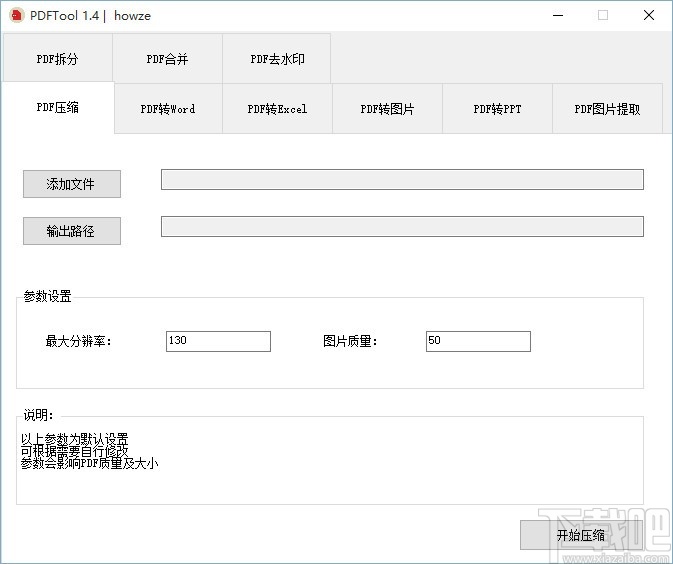
Task: Edit the 最大分辨率 value field
Action: click(218, 341)
